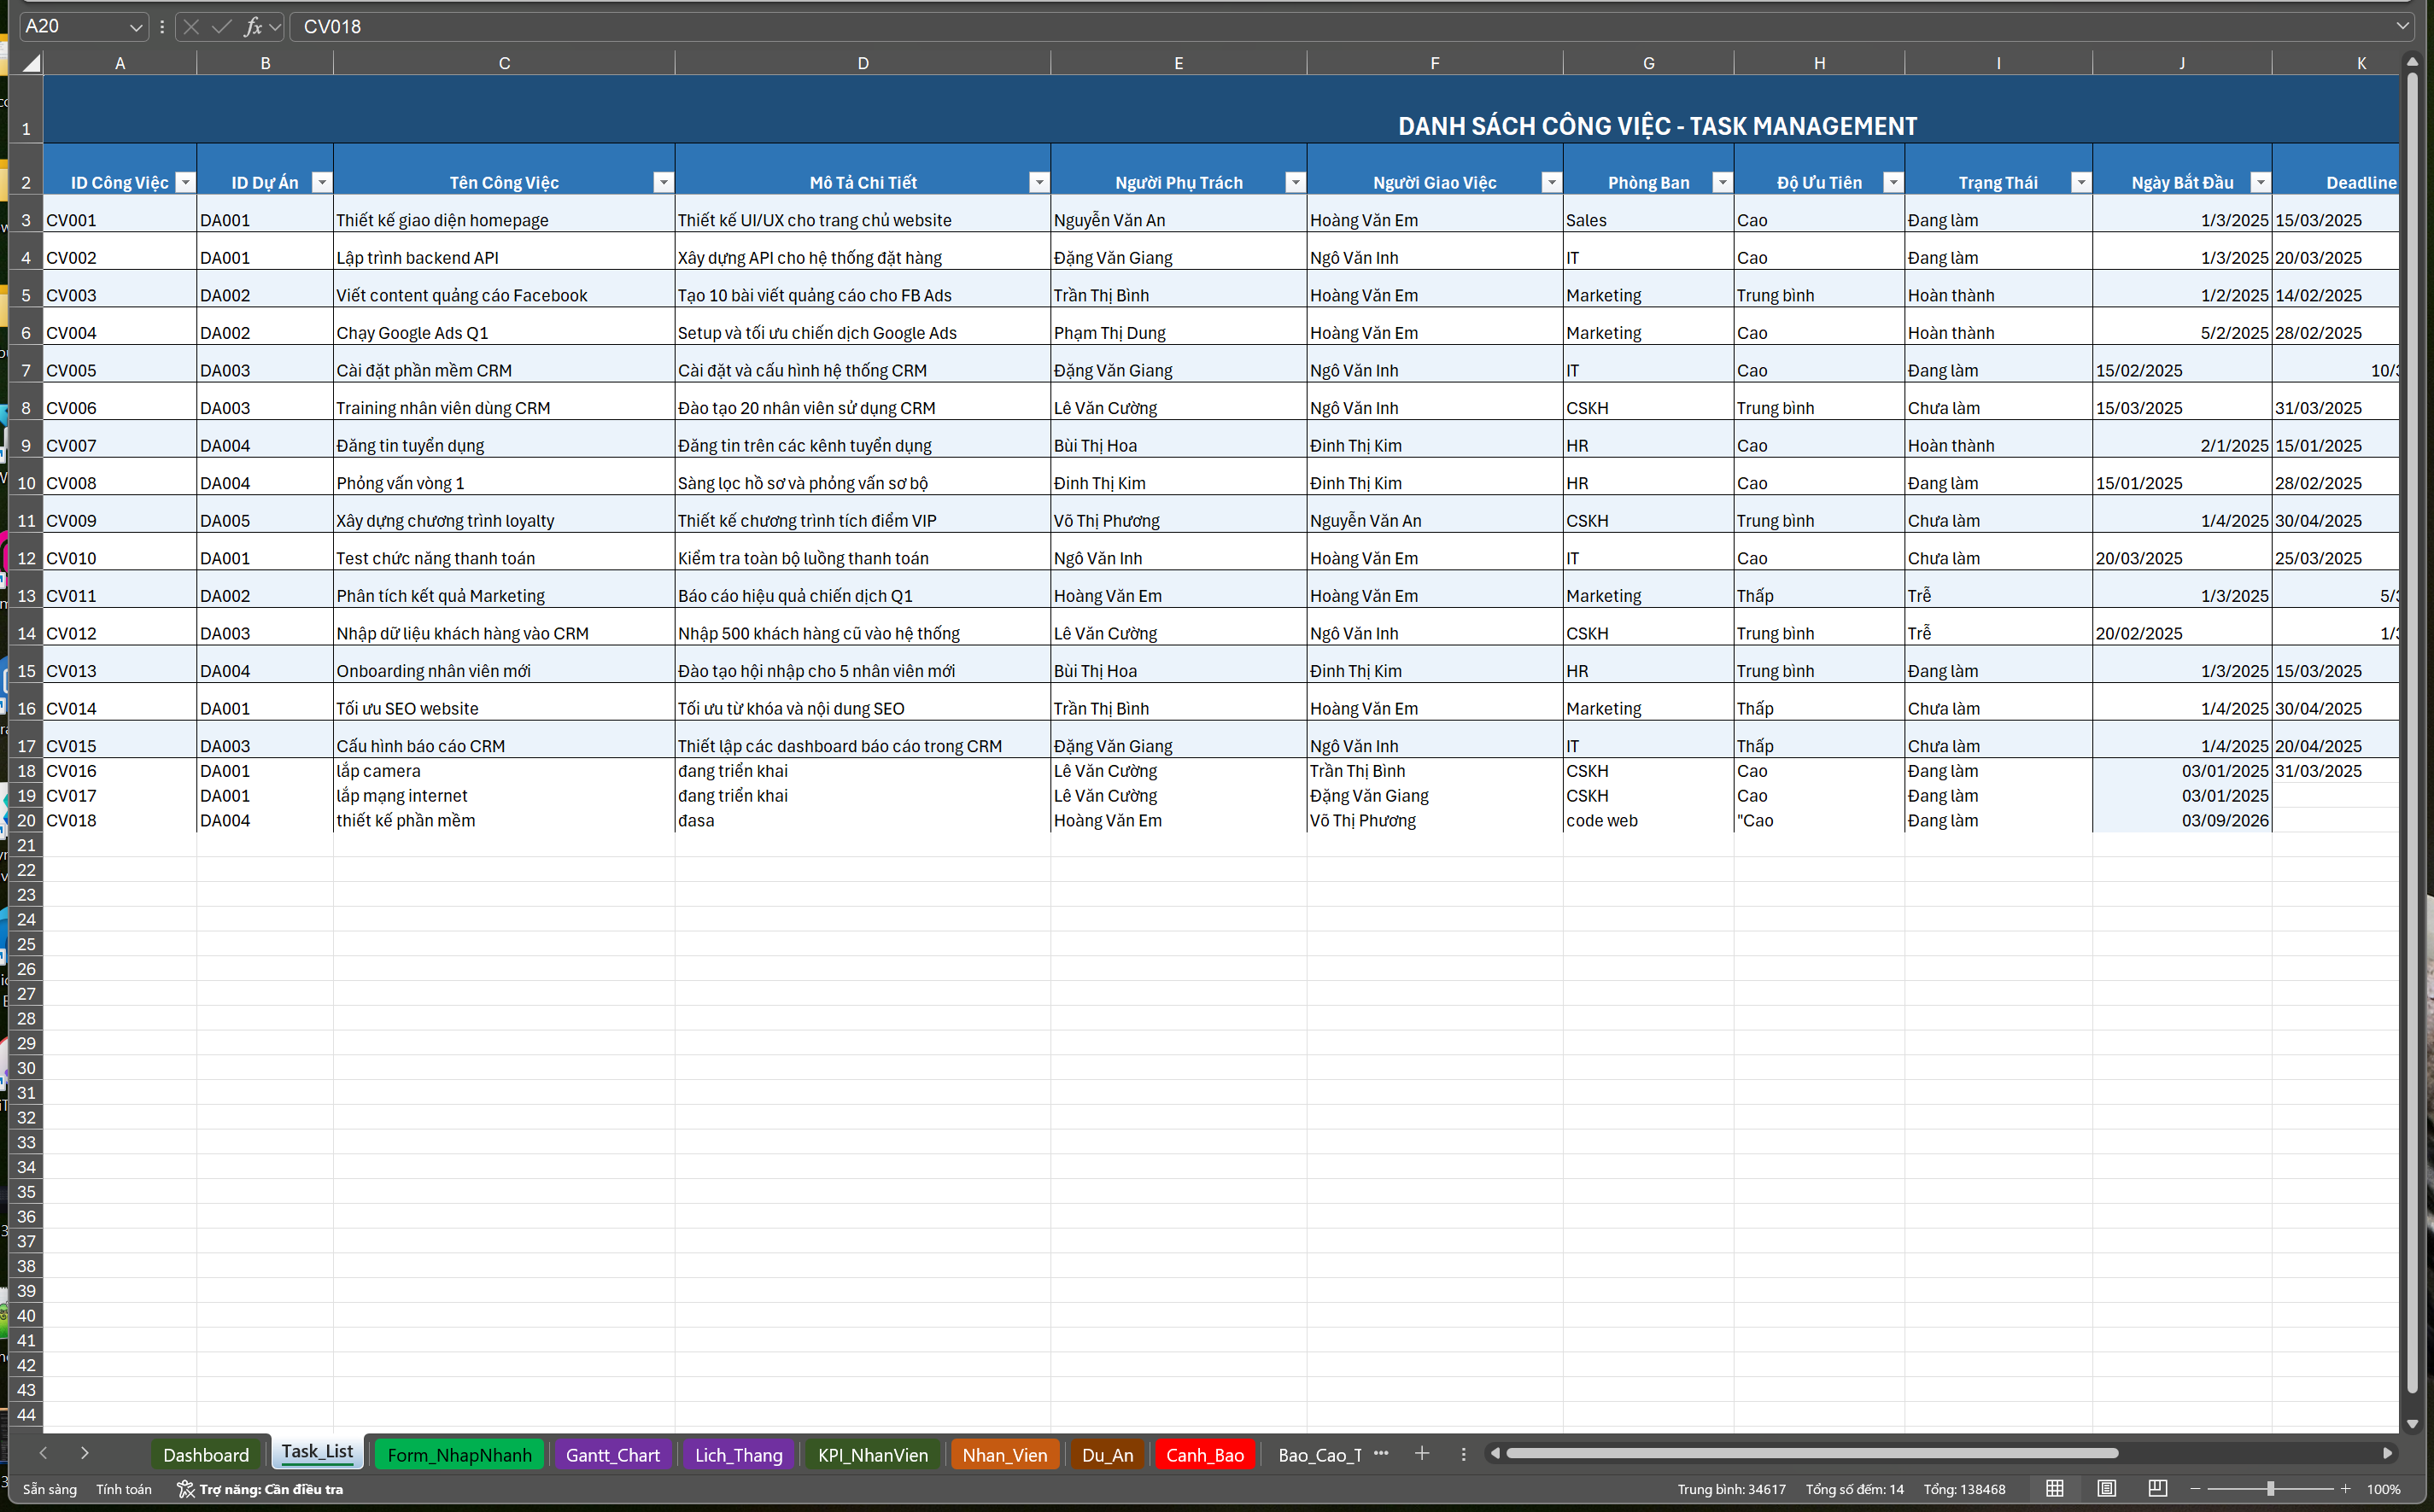Click the zoom slider handle
The height and width of the screenshot is (1512, 2434).
(x=2270, y=1489)
